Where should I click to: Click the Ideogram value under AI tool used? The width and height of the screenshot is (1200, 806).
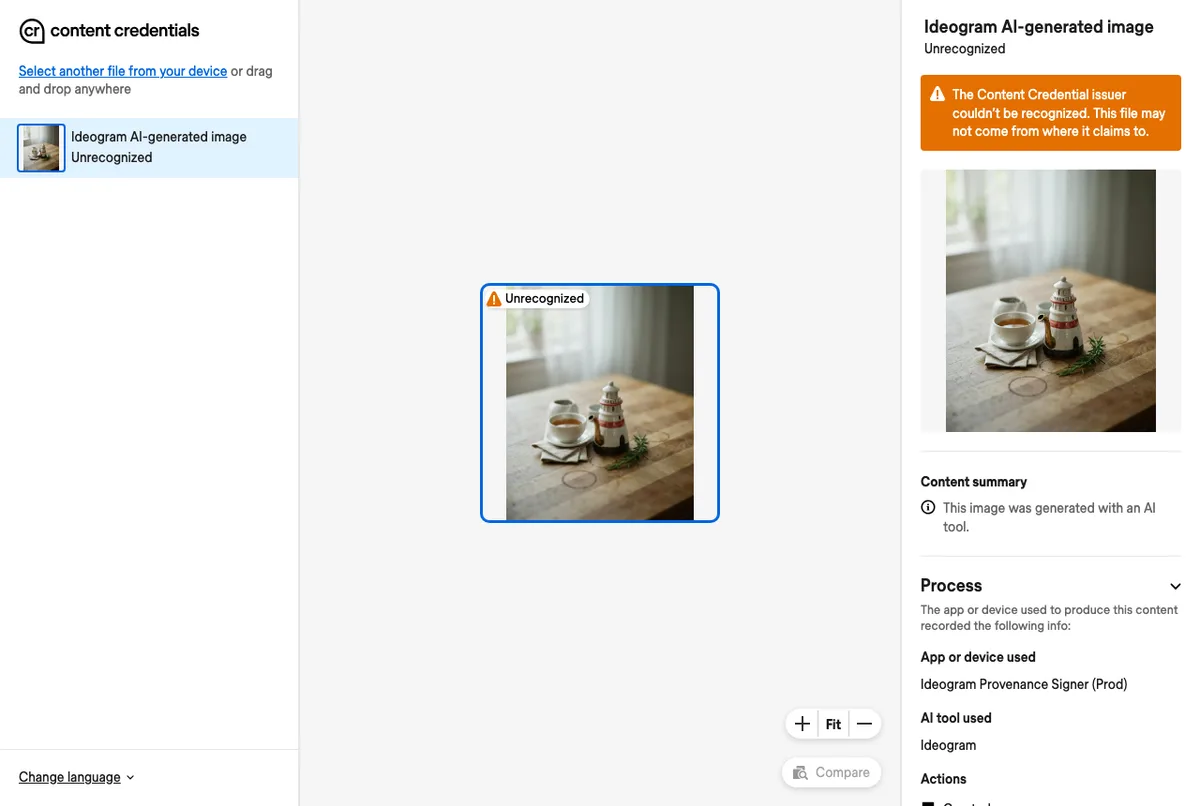pyautogui.click(x=948, y=746)
